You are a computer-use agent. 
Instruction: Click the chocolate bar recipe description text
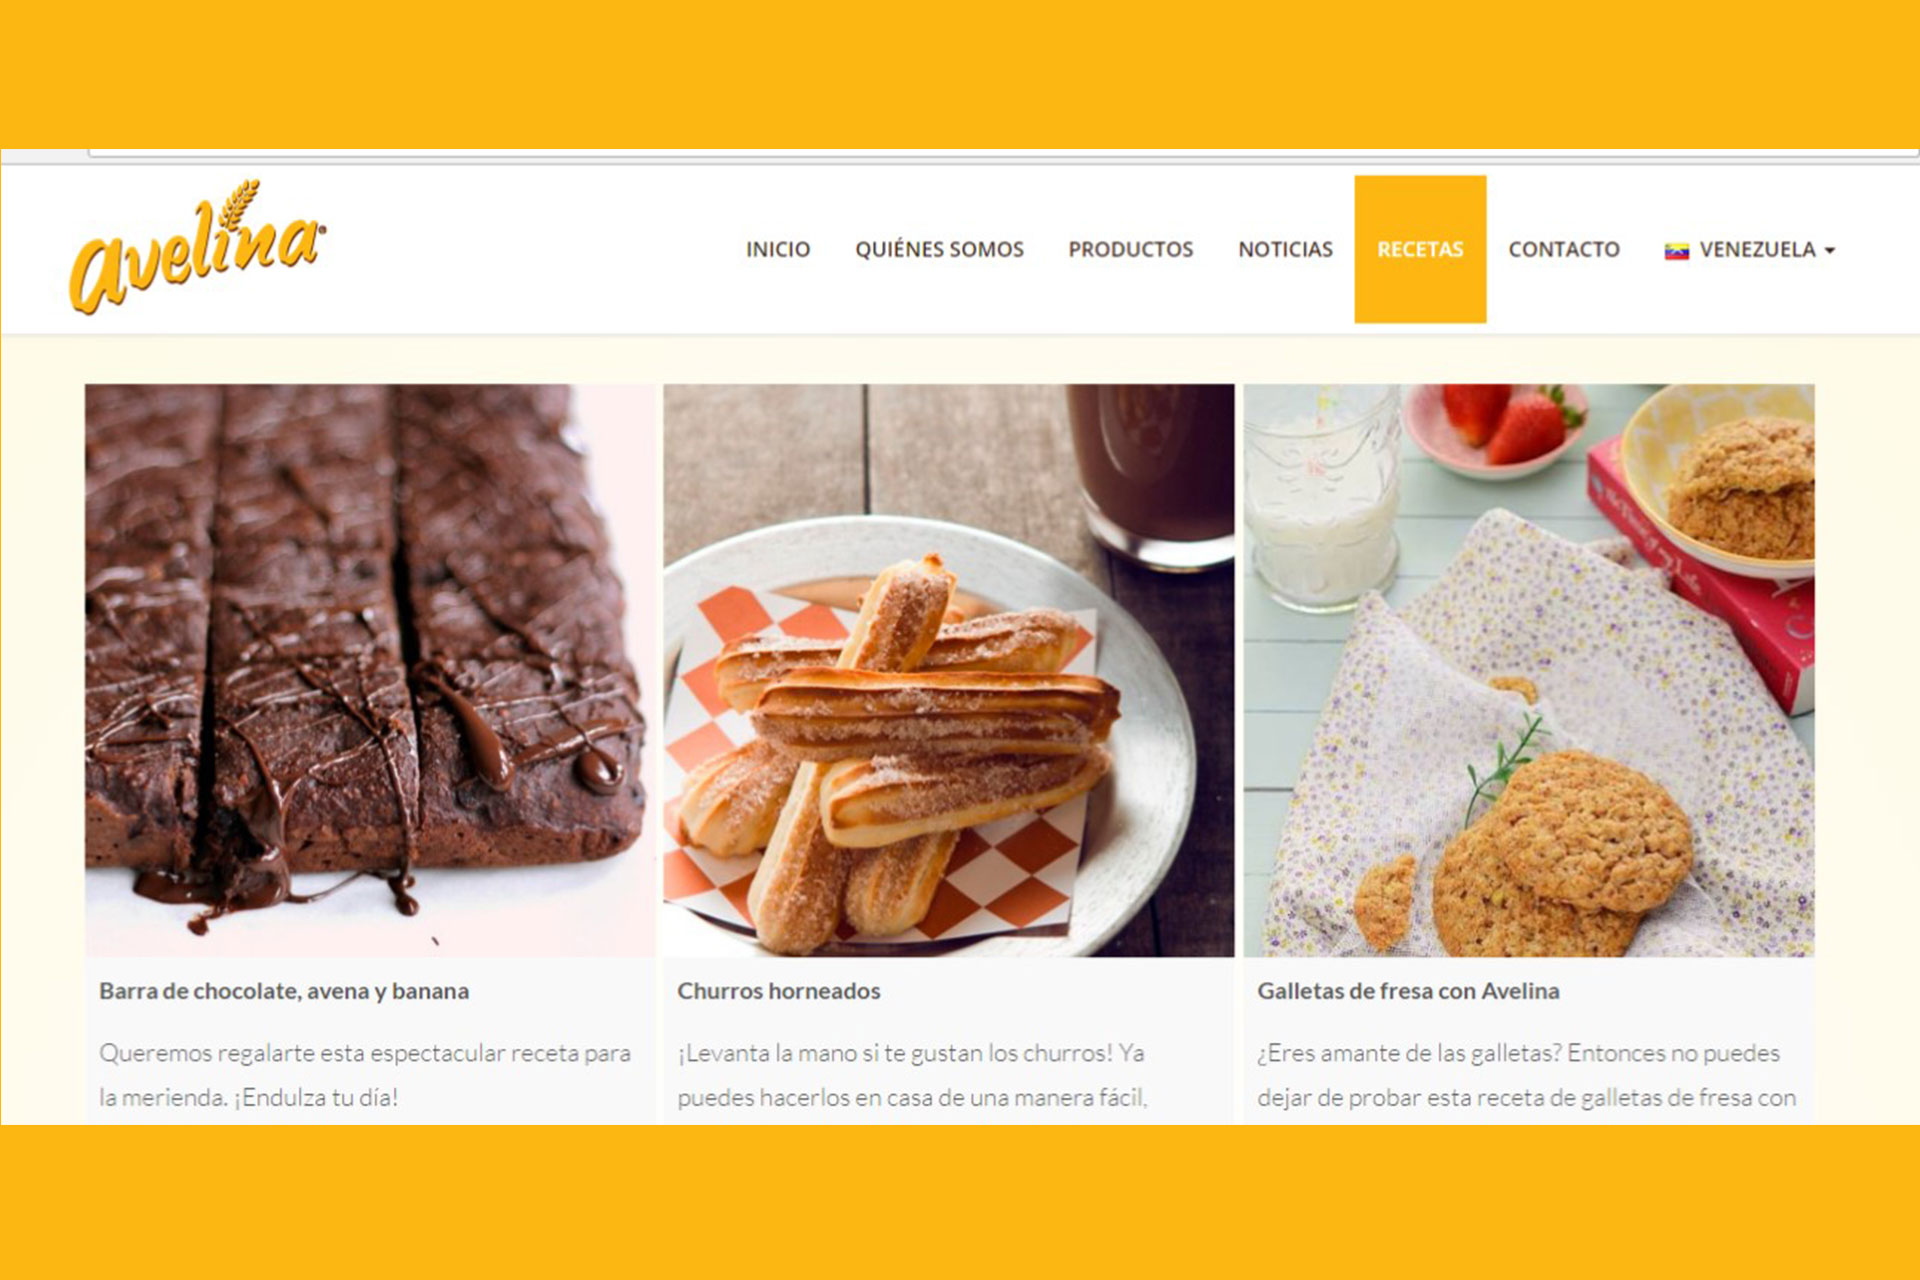[x=365, y=1075]
